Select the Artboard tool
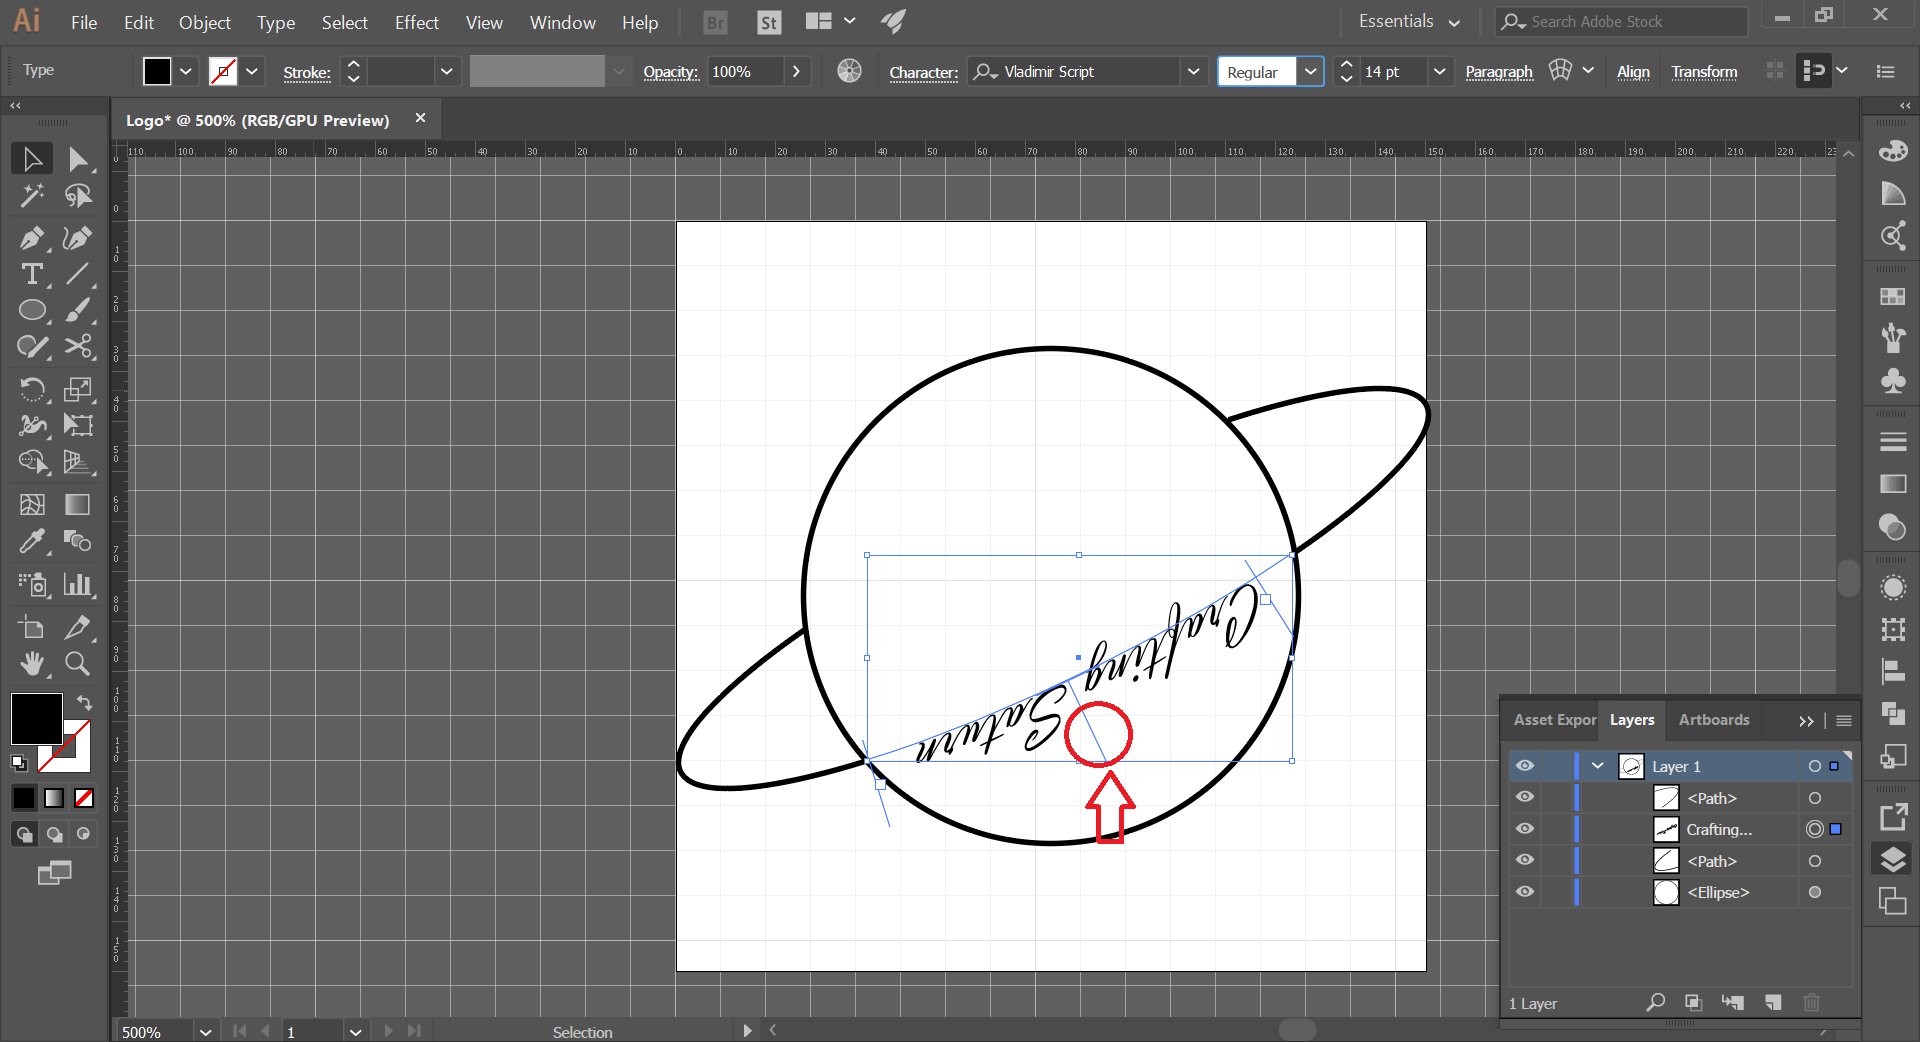This screenshot has width=1920, height=1042. 32,627
